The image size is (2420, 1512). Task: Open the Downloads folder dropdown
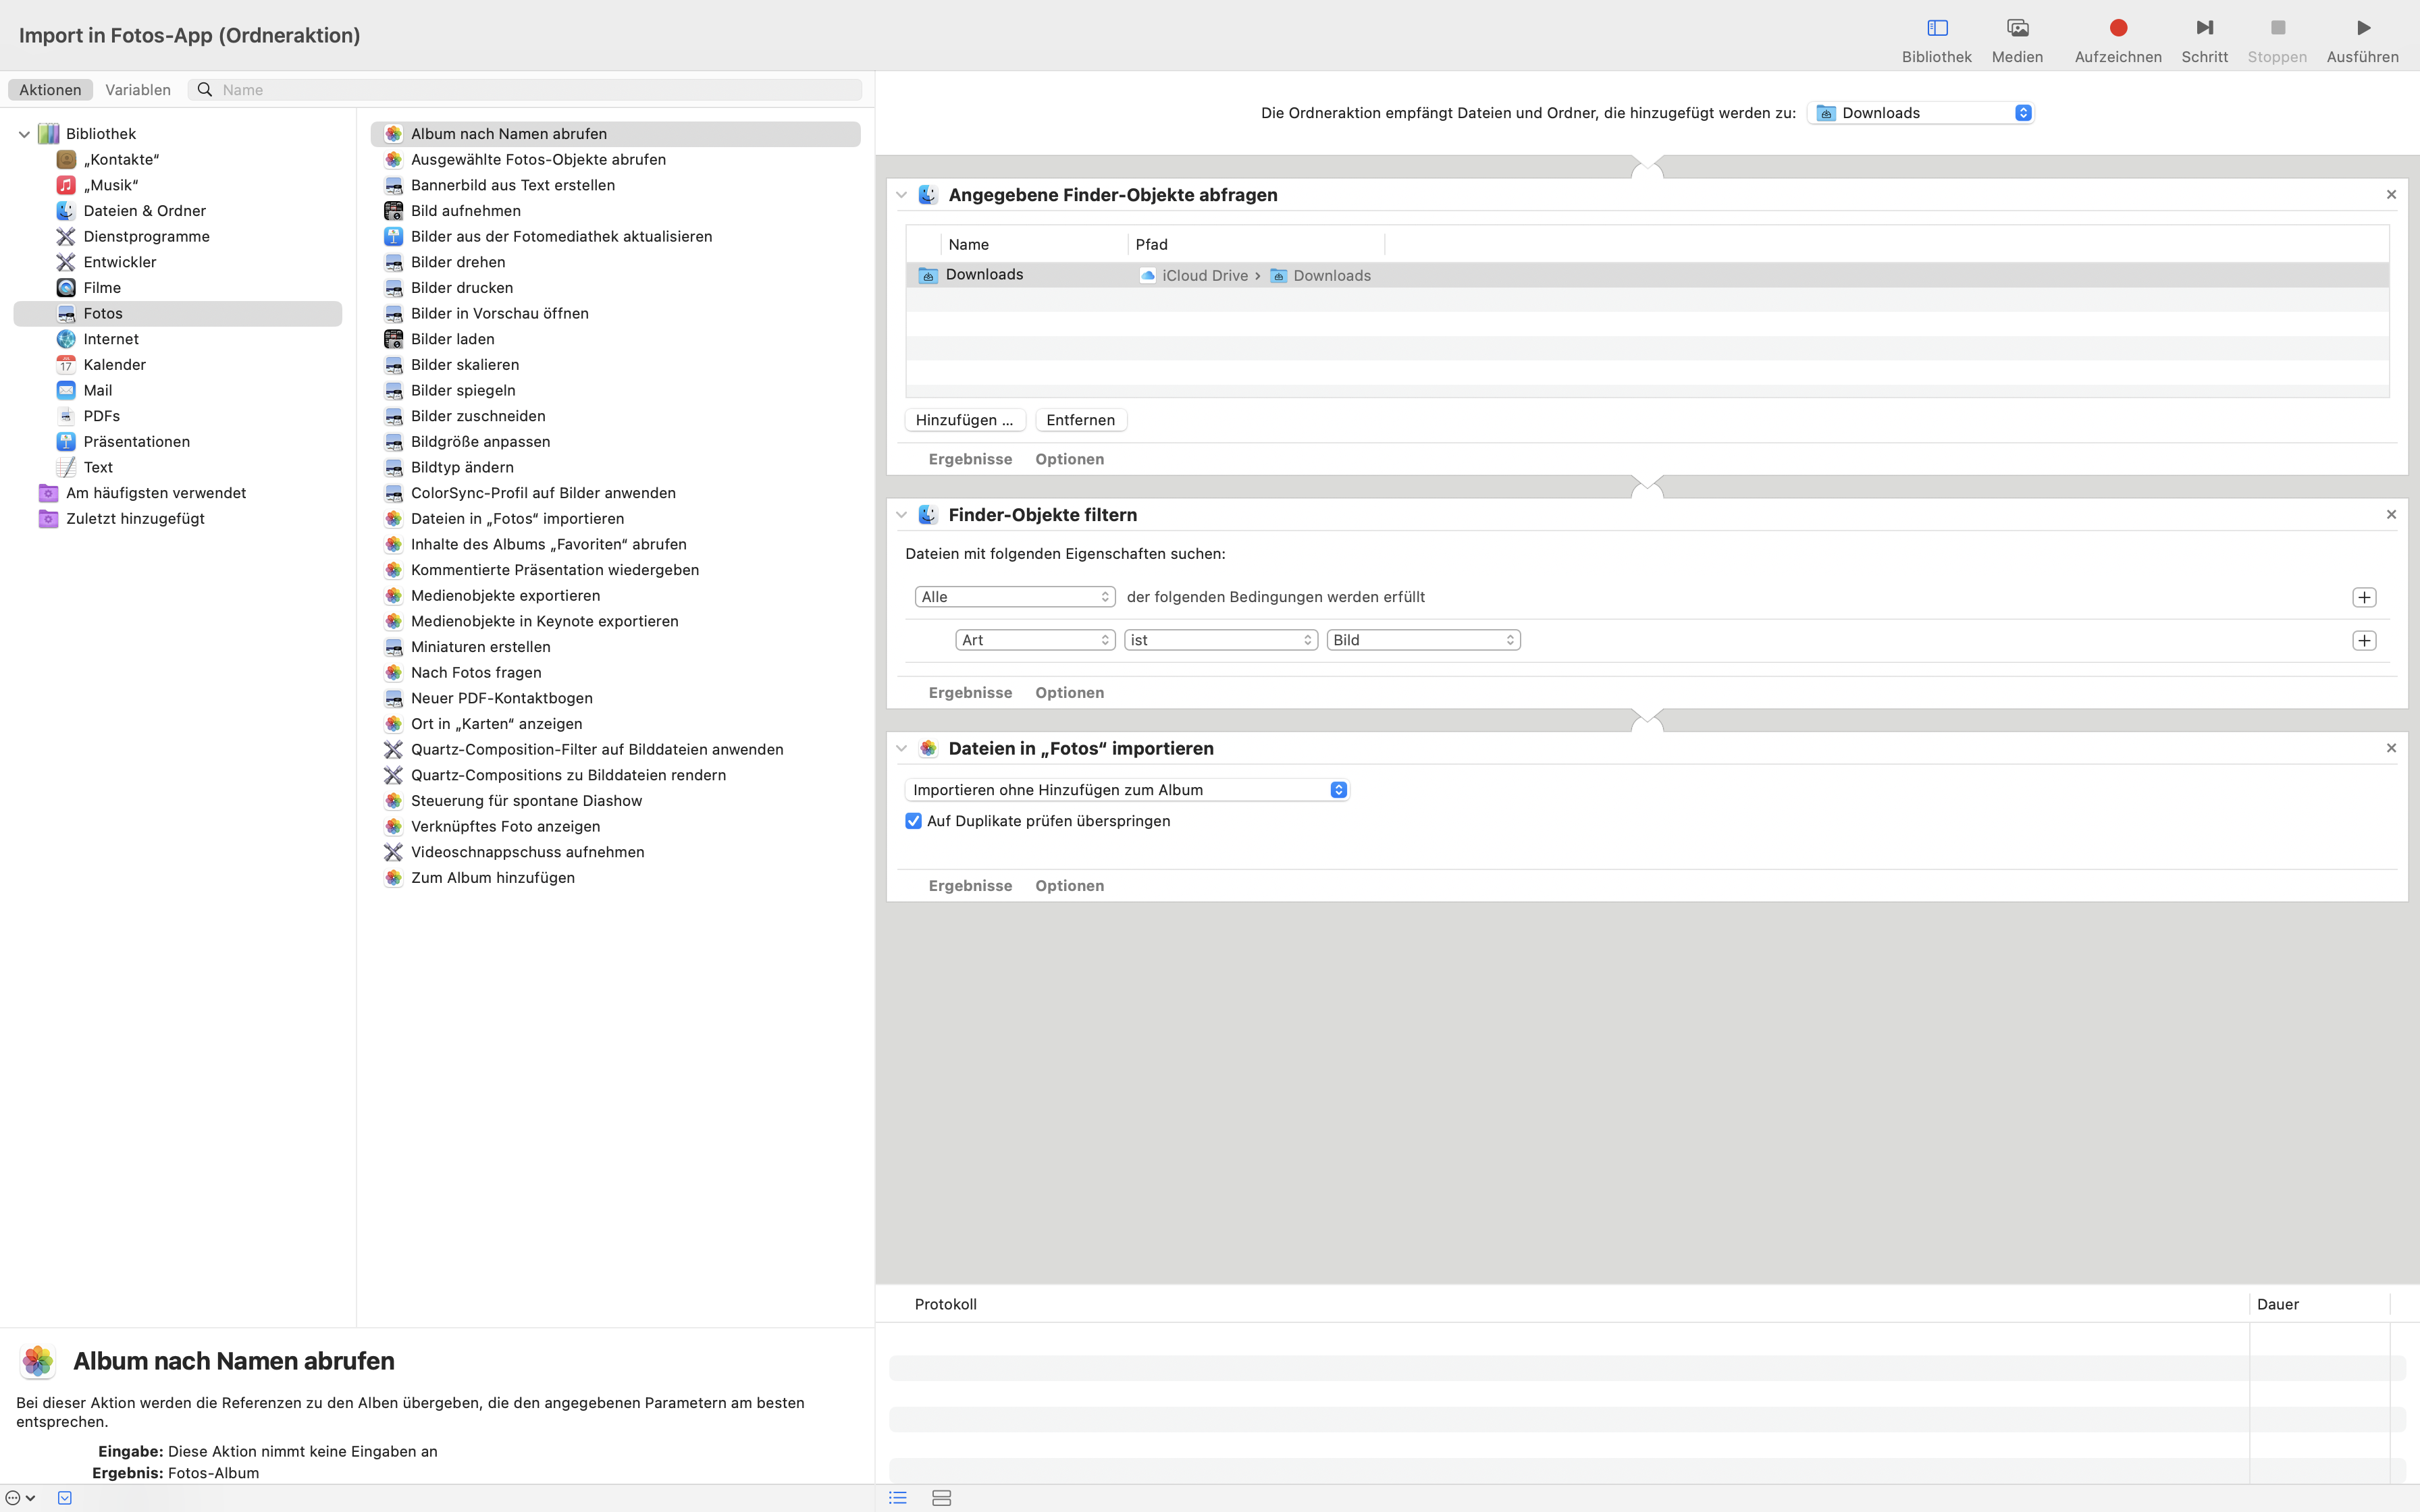point(1920,113)
